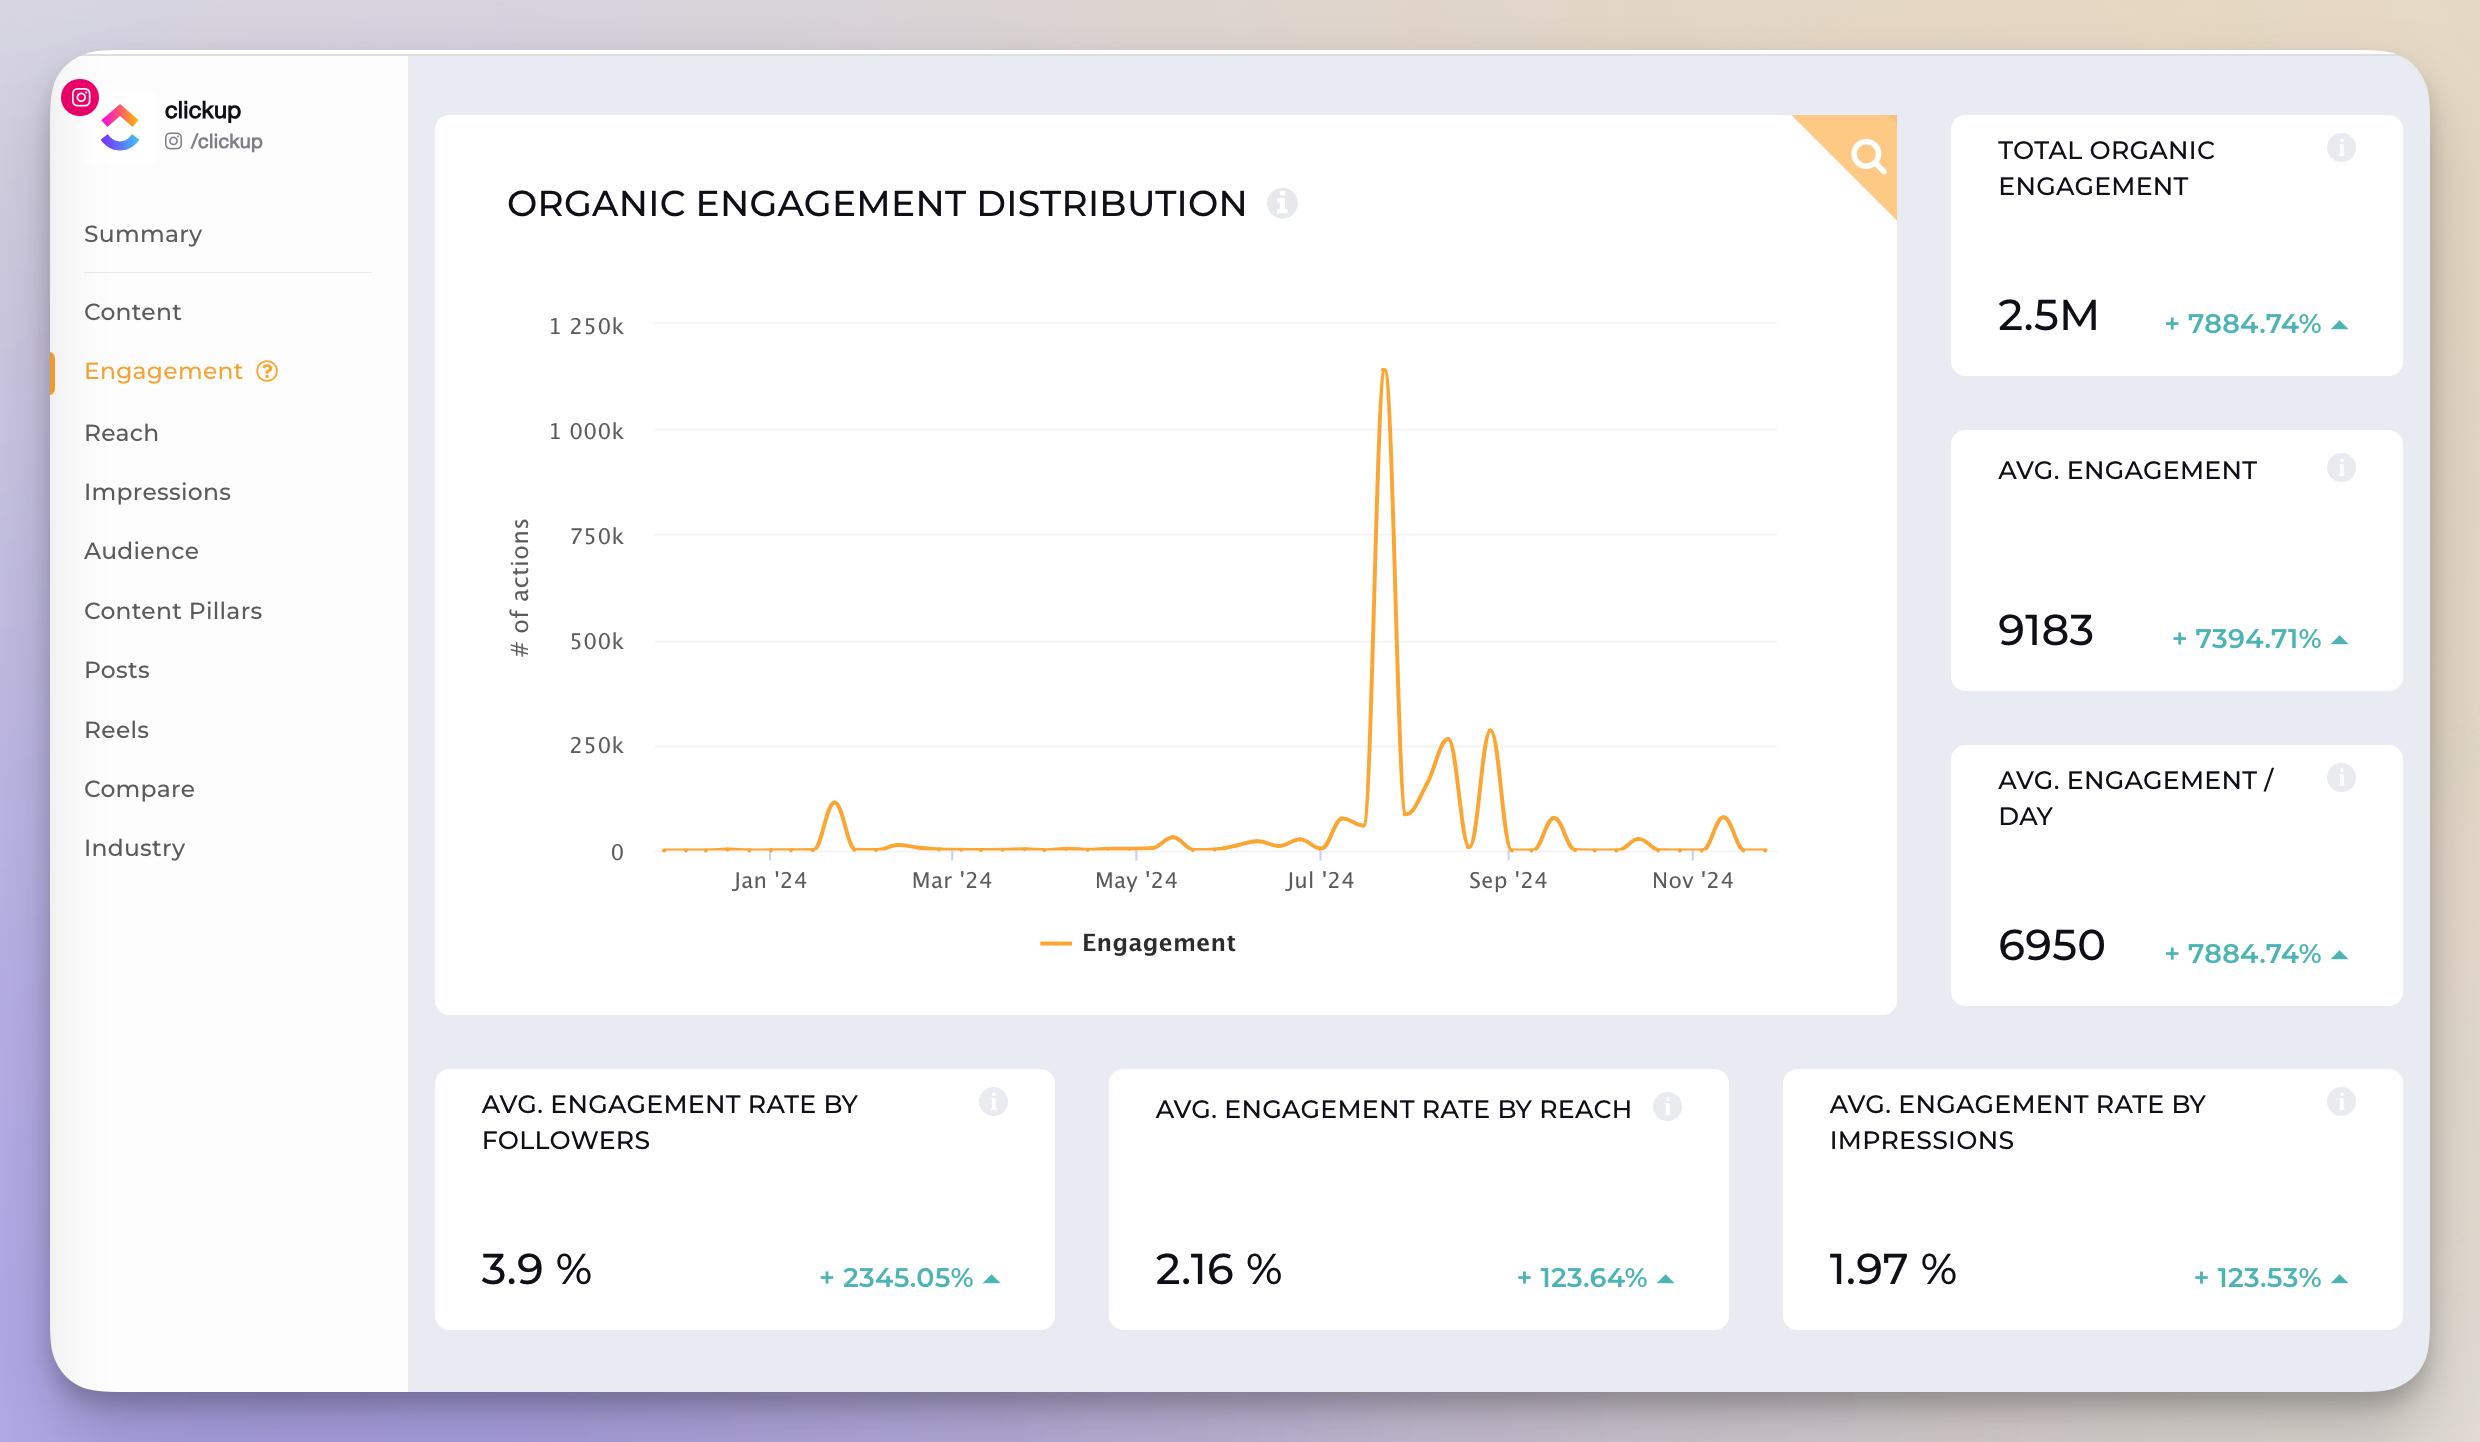Navigate to the Audience section
The width and height of the screenshot is (2480, 1442).
[x=141, y=549]
